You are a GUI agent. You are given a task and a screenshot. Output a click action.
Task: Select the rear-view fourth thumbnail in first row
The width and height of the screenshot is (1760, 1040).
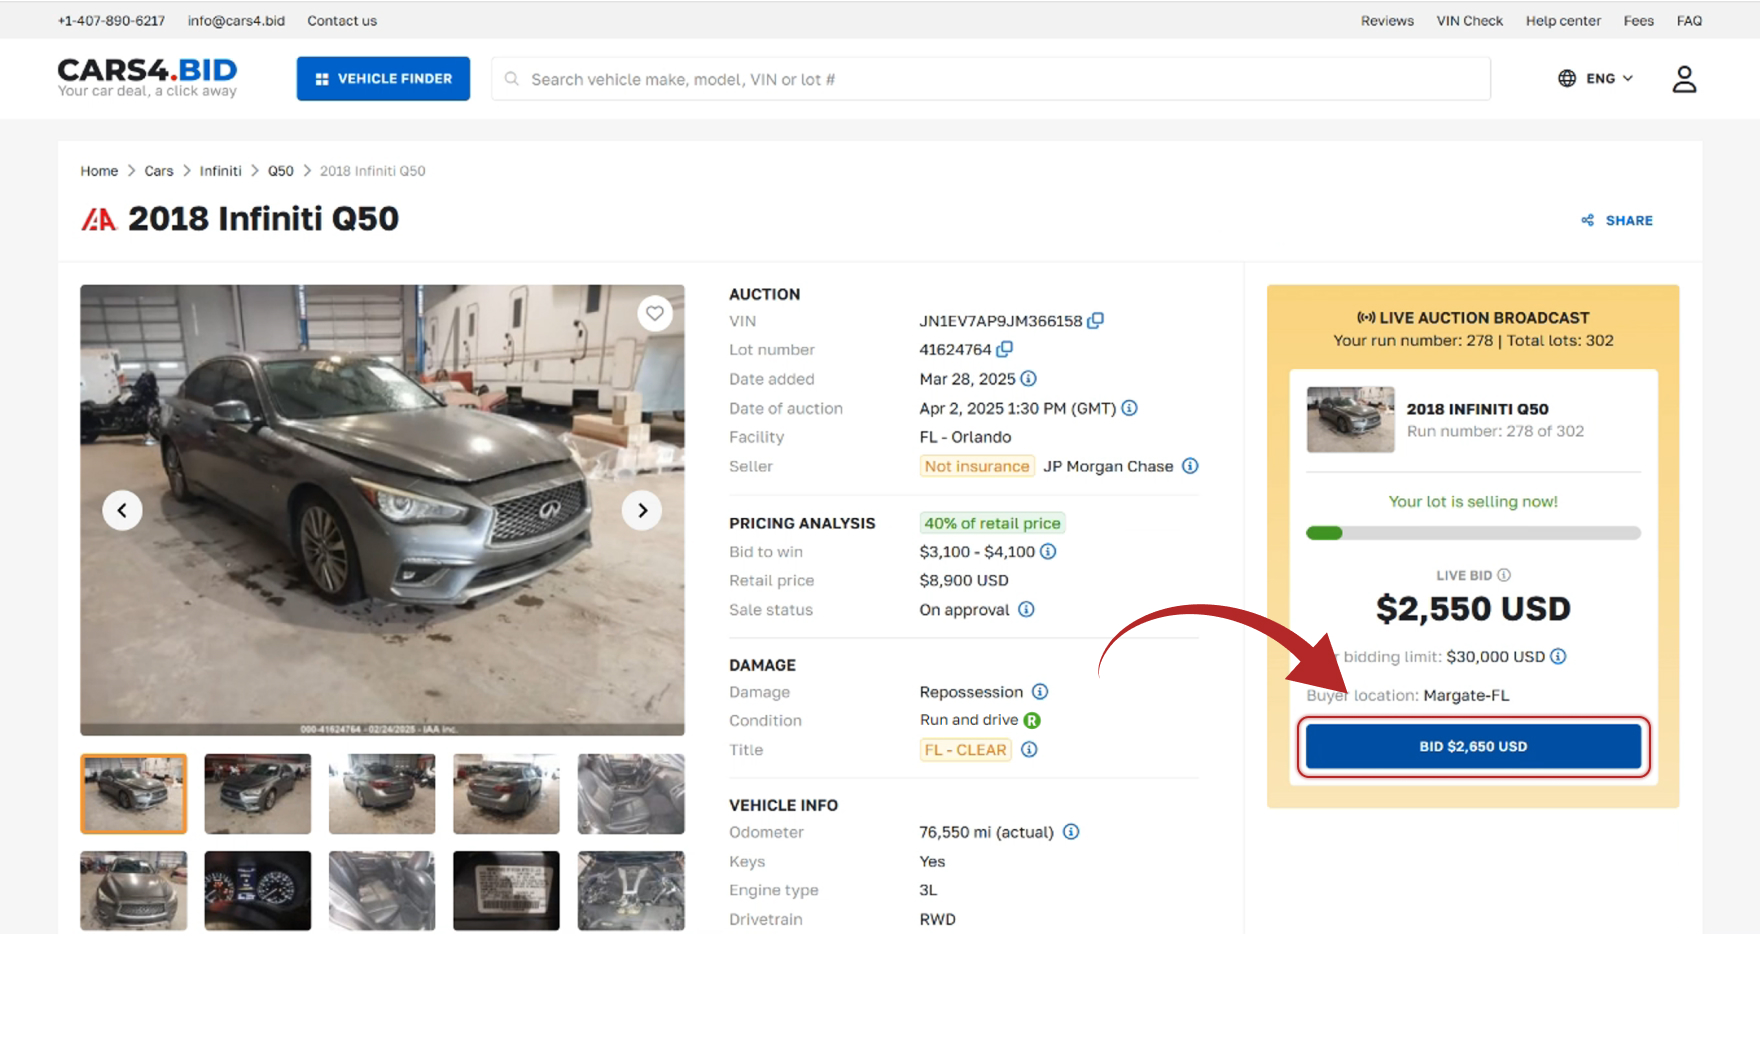(x=506, y=794)
